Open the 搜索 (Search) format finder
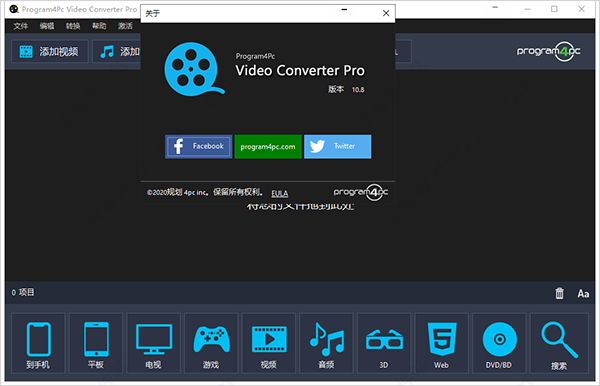 pos(559,343)
